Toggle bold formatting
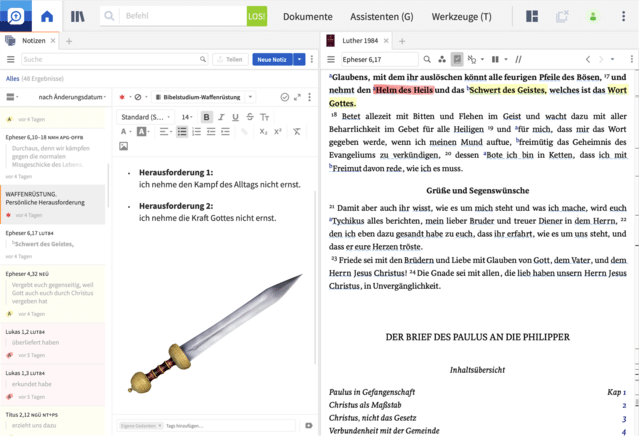The image size is (639, 436). point(207,117)
